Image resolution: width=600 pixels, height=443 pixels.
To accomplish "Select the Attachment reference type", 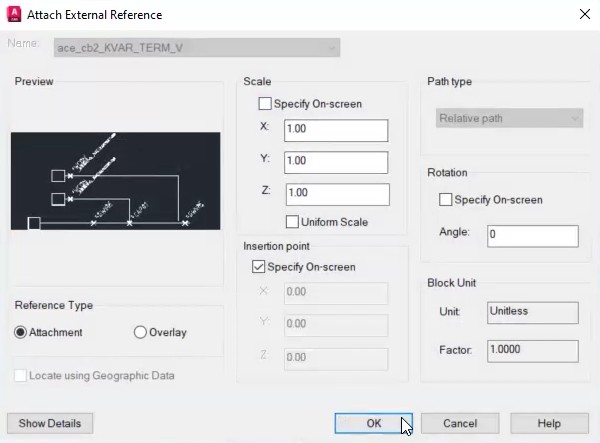I will (21, 332).
